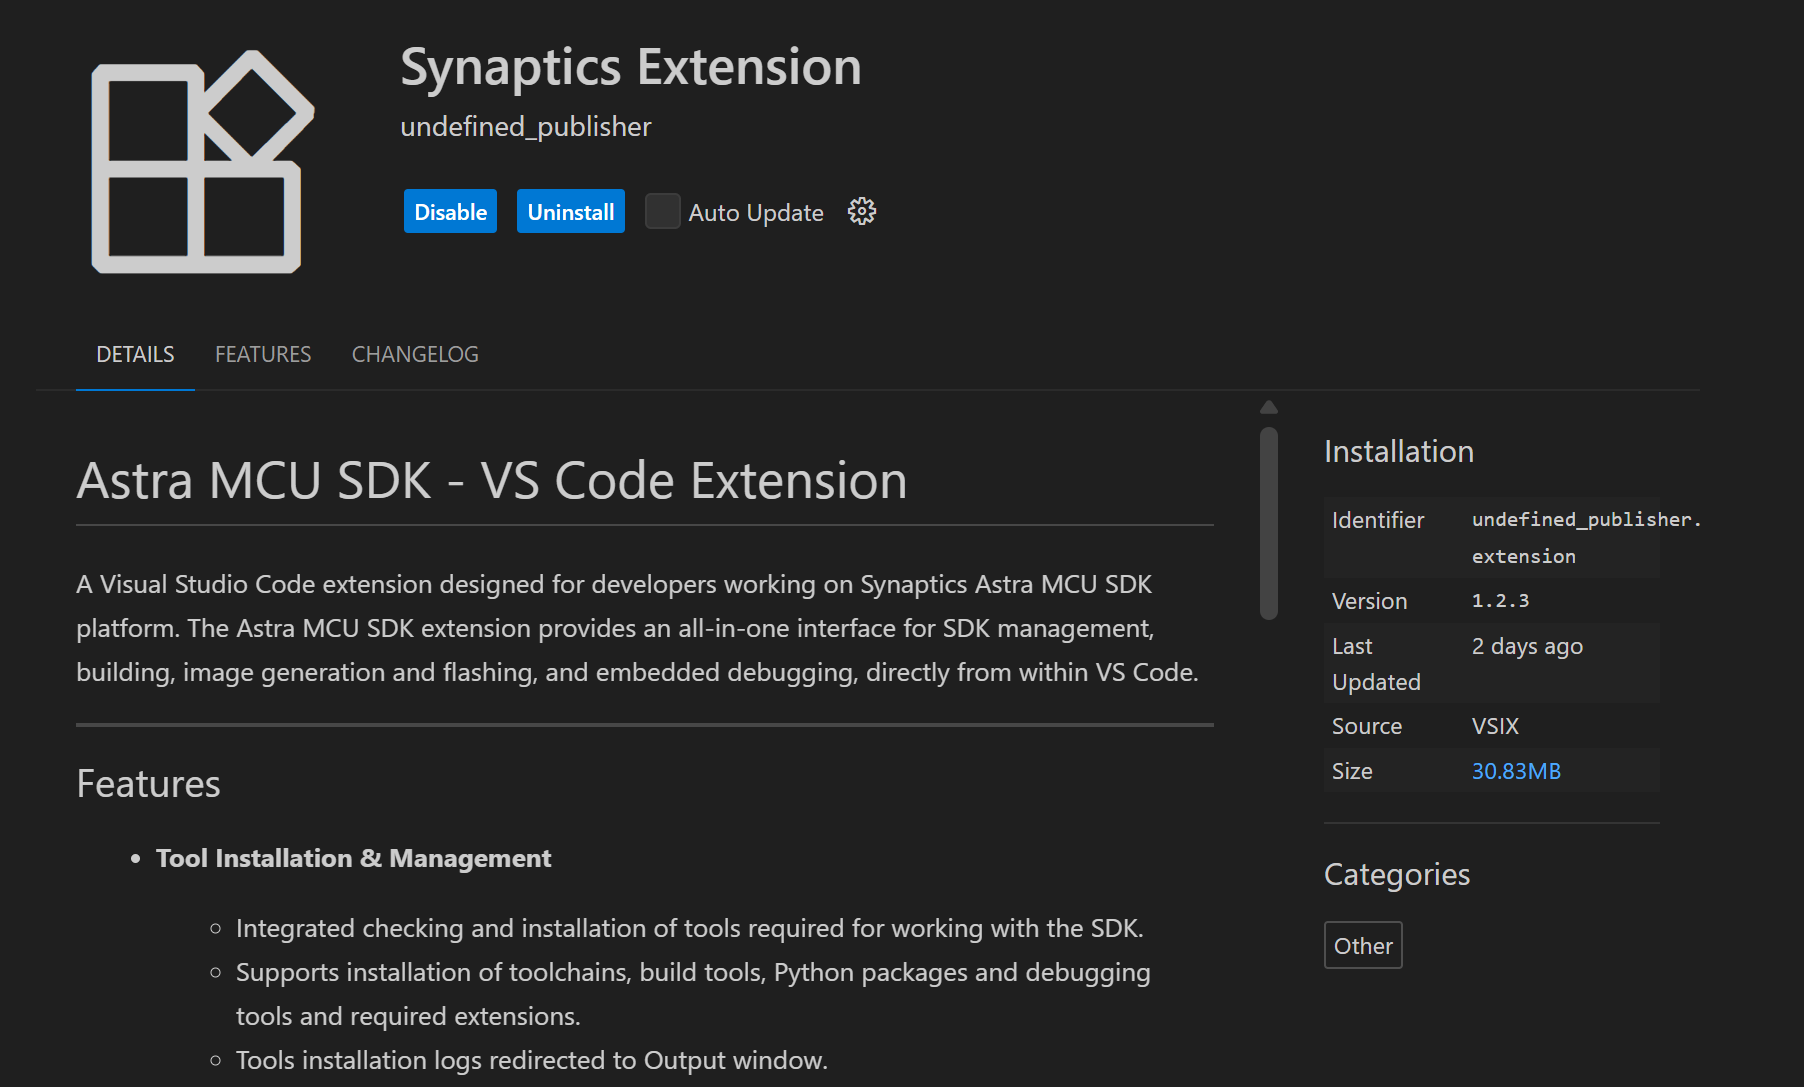Click the undefined_publisher.extension identifier value
Image resolution: width=1804 pixels, height=1087 pixels.
[1585, 537]
